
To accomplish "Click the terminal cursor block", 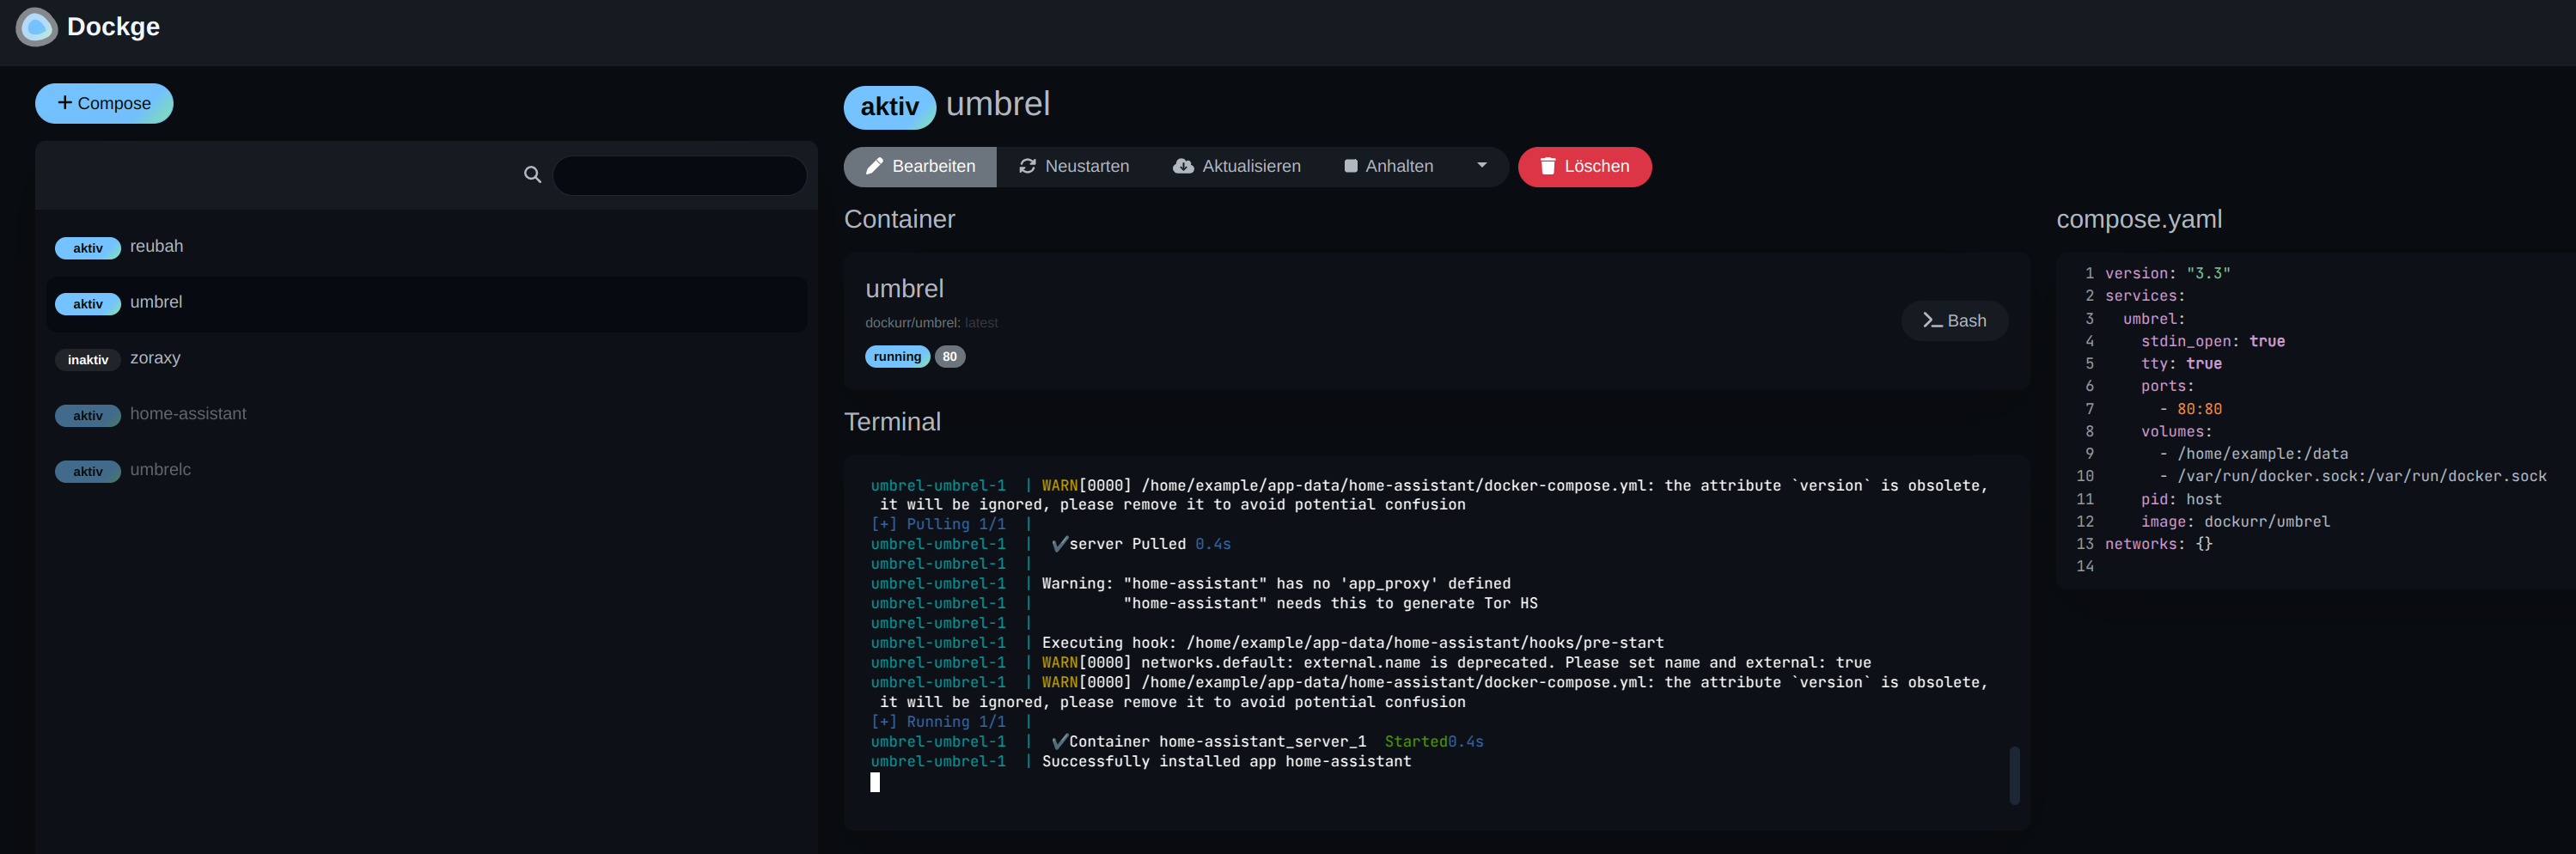I will 875,782.
